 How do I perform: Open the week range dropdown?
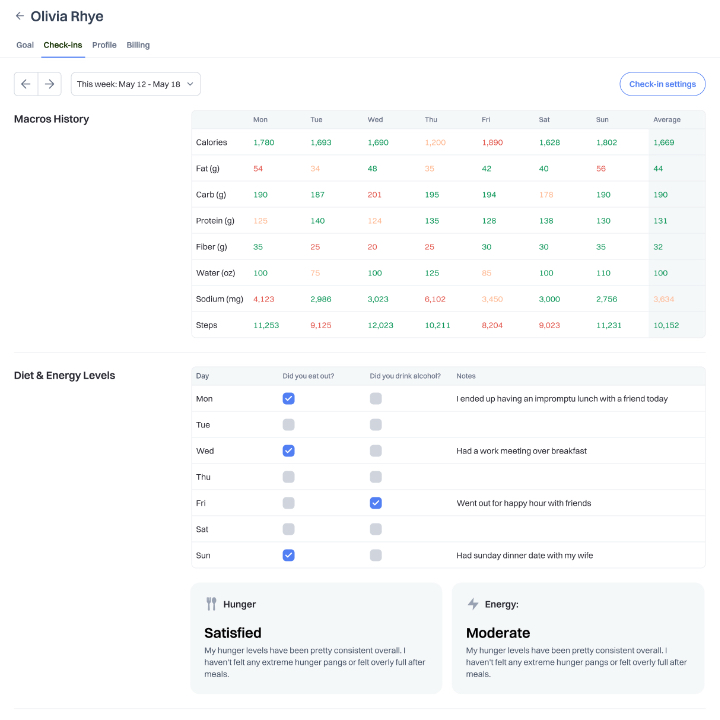(135, 84)
